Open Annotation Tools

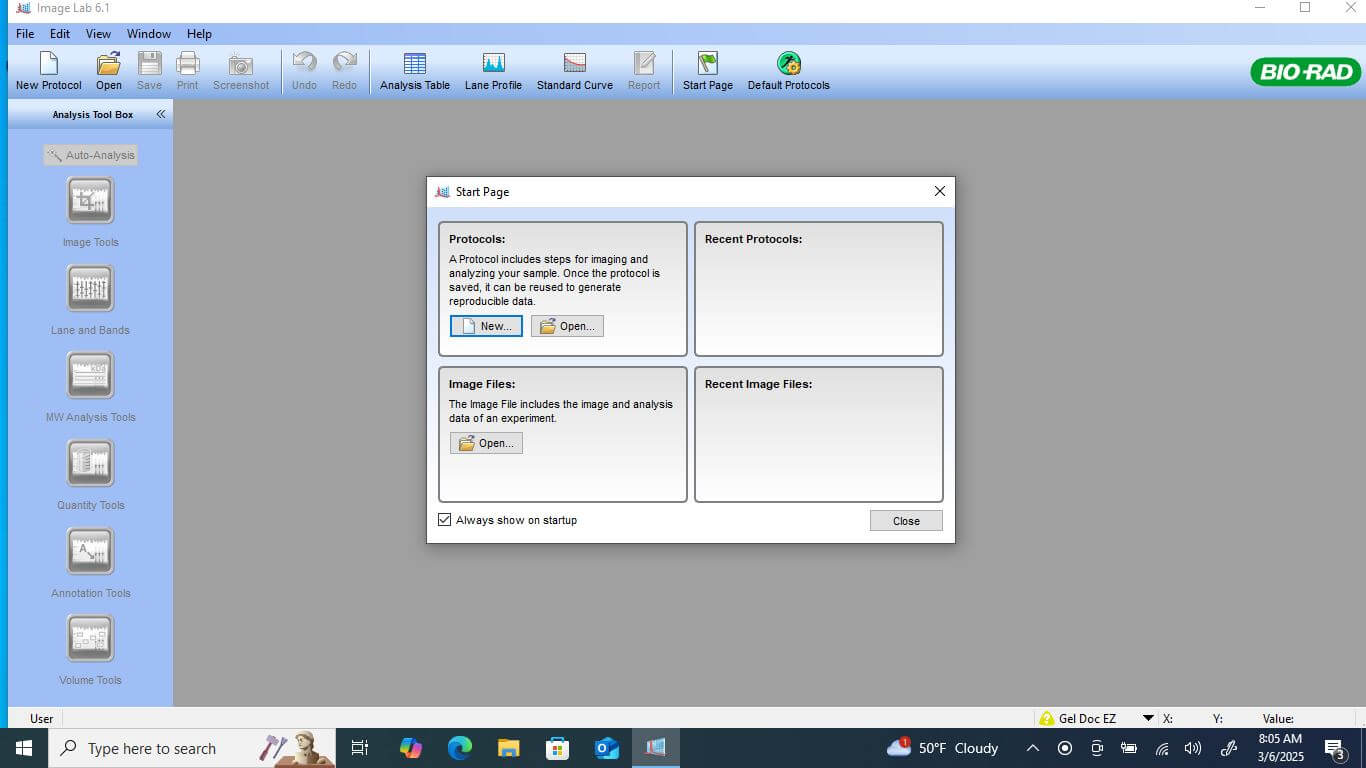[90, 551]
